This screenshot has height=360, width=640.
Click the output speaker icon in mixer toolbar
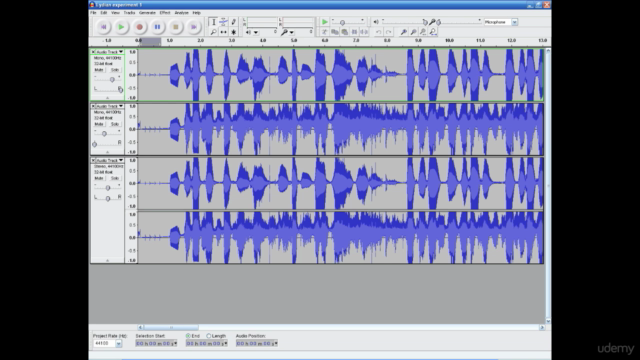click(376, 22)
